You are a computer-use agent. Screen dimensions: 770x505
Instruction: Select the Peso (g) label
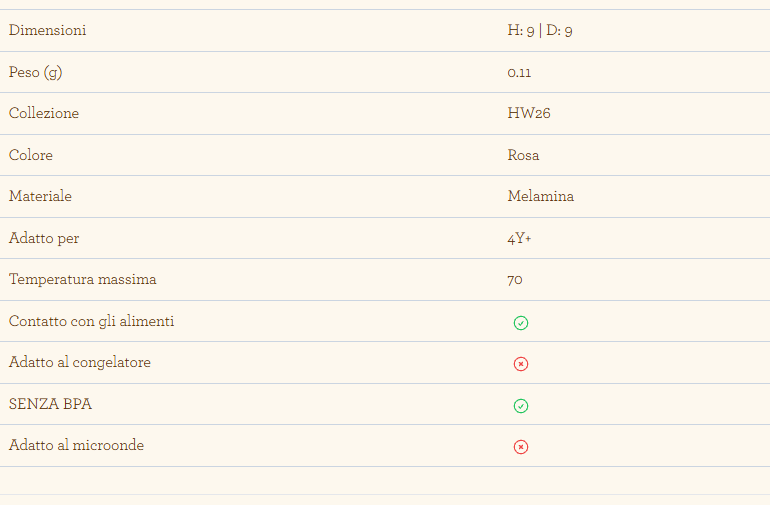tap(35, 72)
